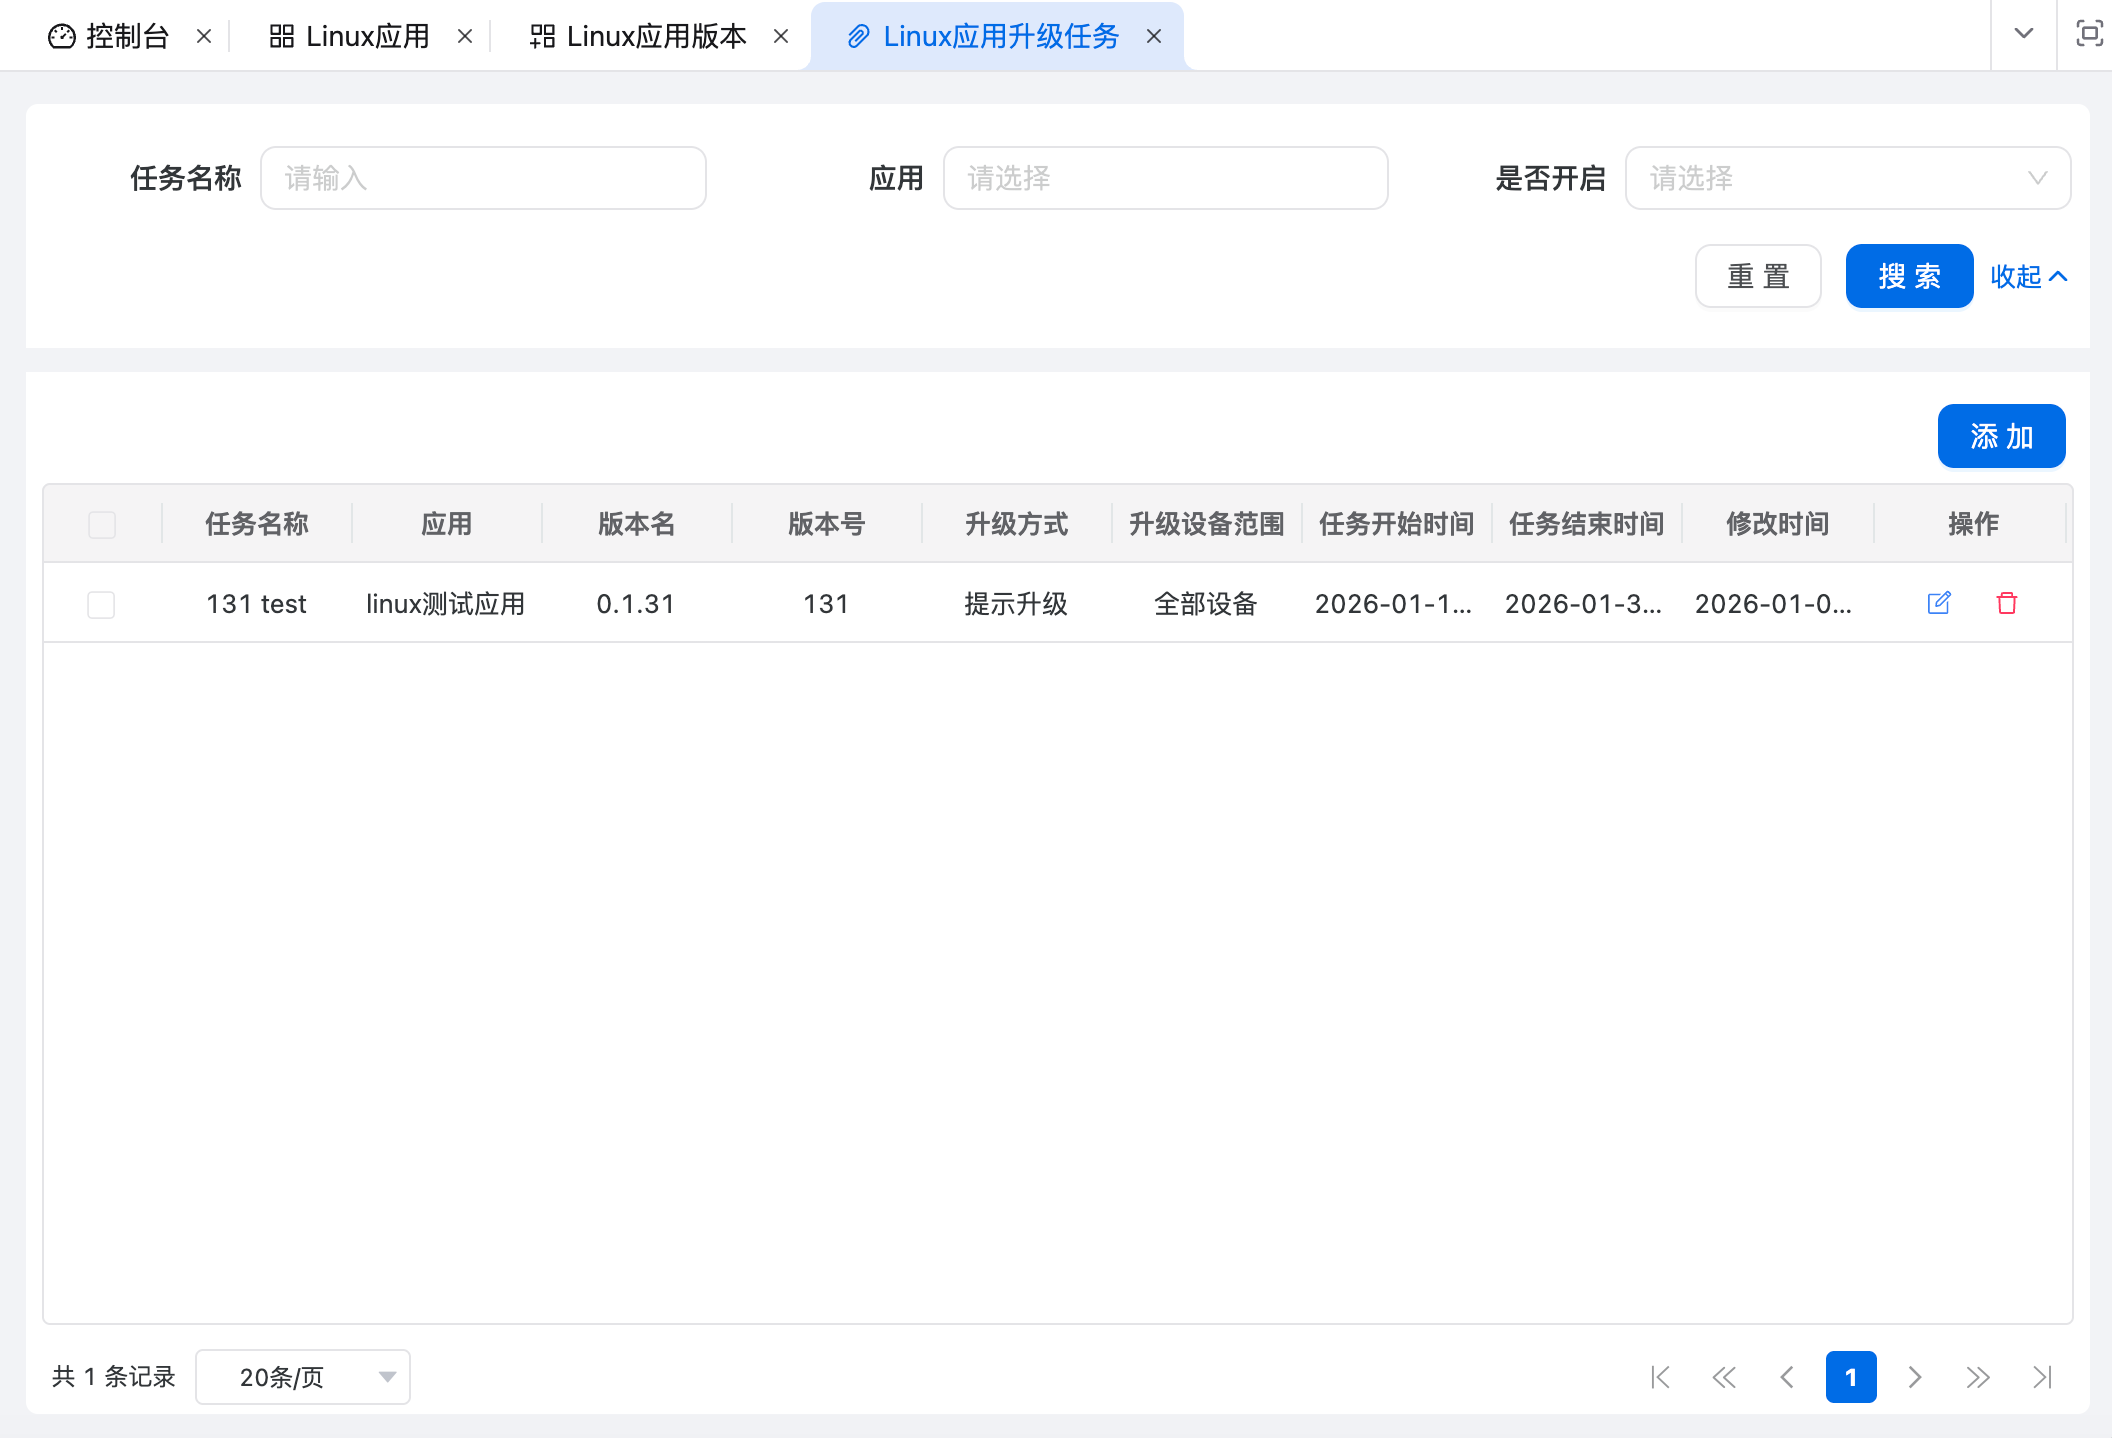This screenshot has height=1438, width=2112.
Task: Edit the 131 test task row
Action: tap(1938, 603)
